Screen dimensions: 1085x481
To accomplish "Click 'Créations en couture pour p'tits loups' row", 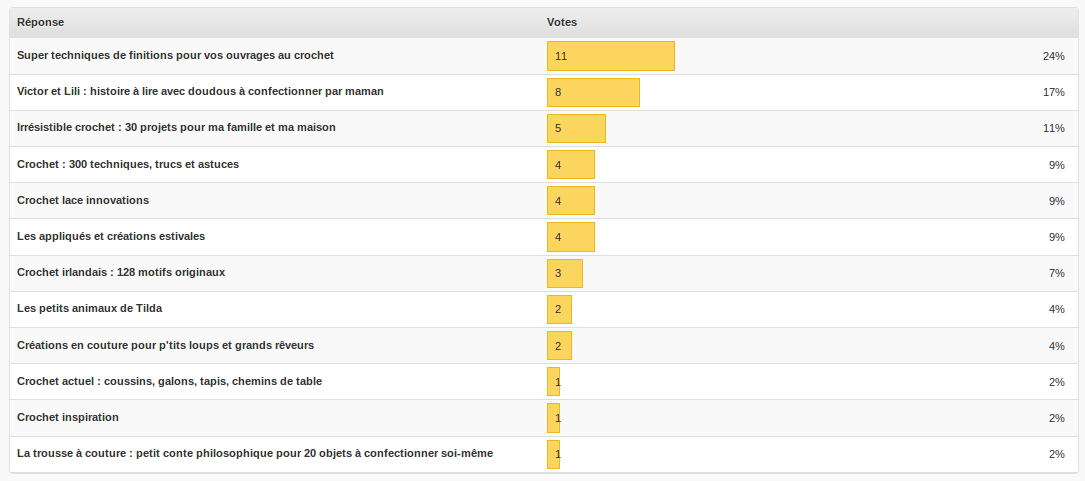I will (165, 344).
